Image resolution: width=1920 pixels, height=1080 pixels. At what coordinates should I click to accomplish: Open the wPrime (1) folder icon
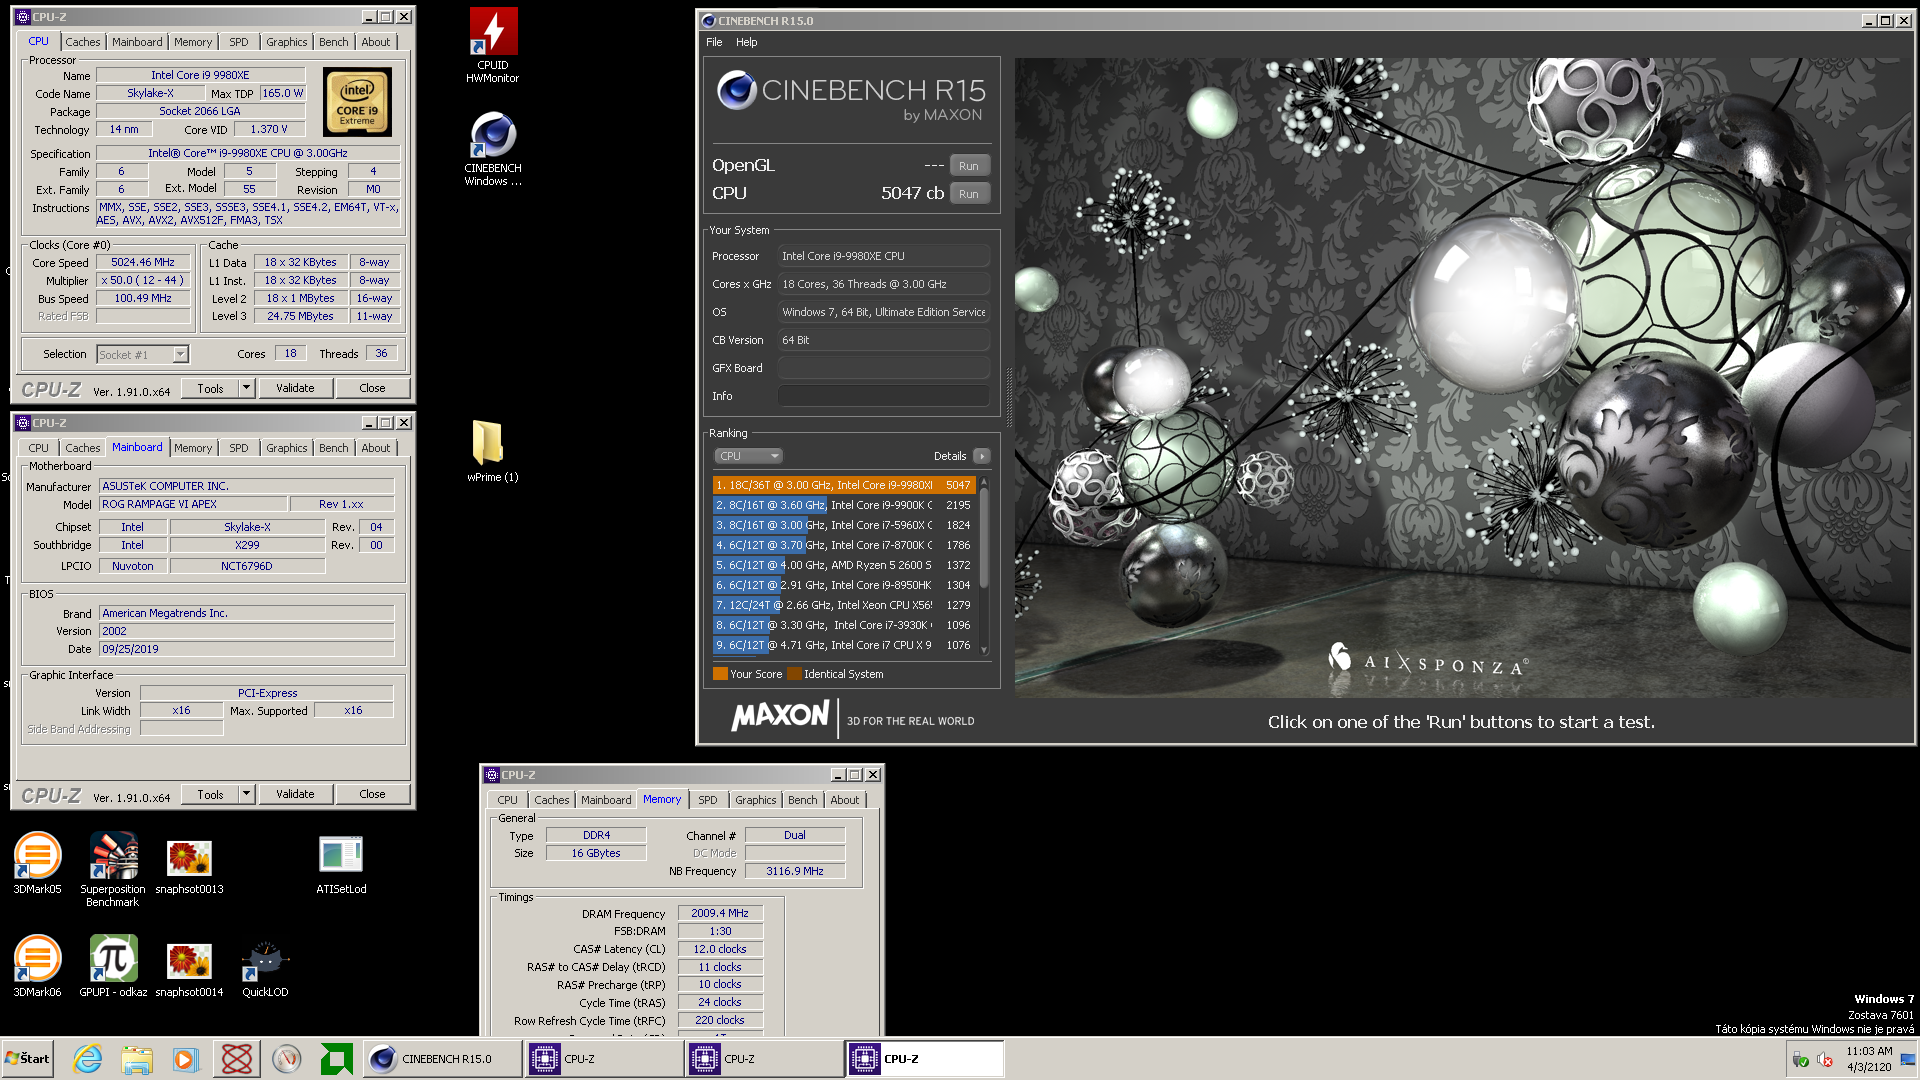[492, 451]
